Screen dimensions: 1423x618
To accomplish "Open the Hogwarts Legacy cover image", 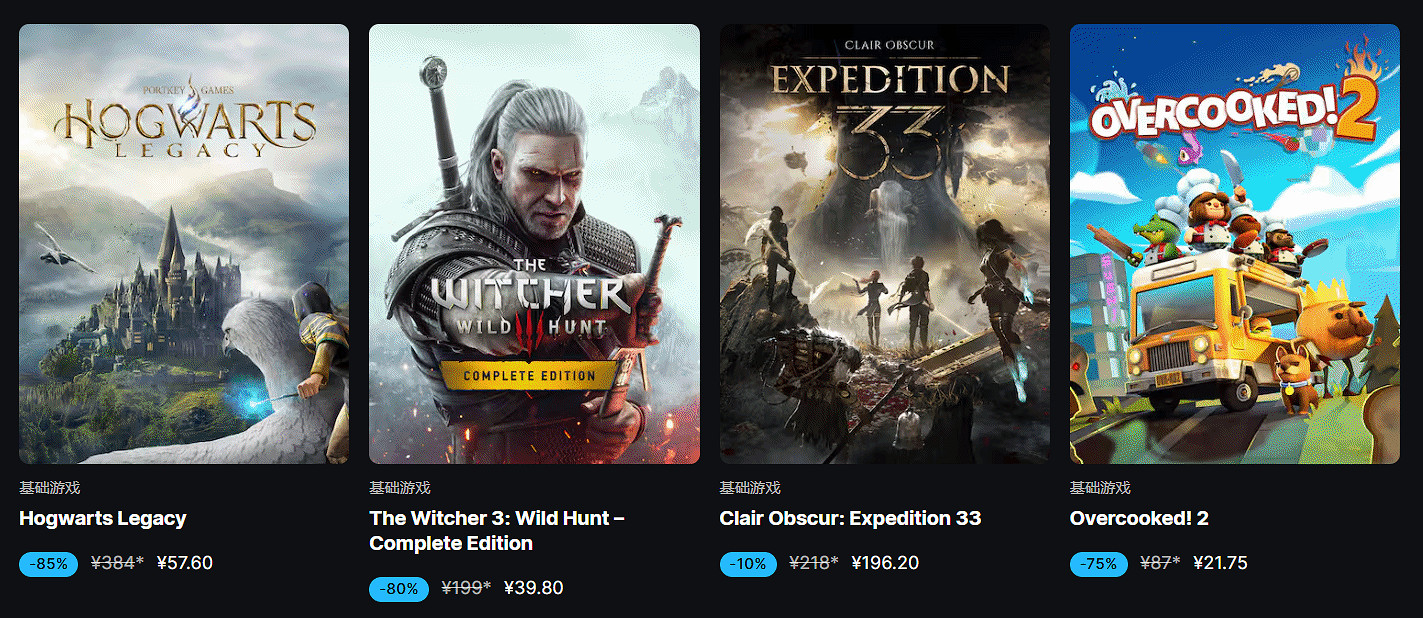I will point(184,244).
